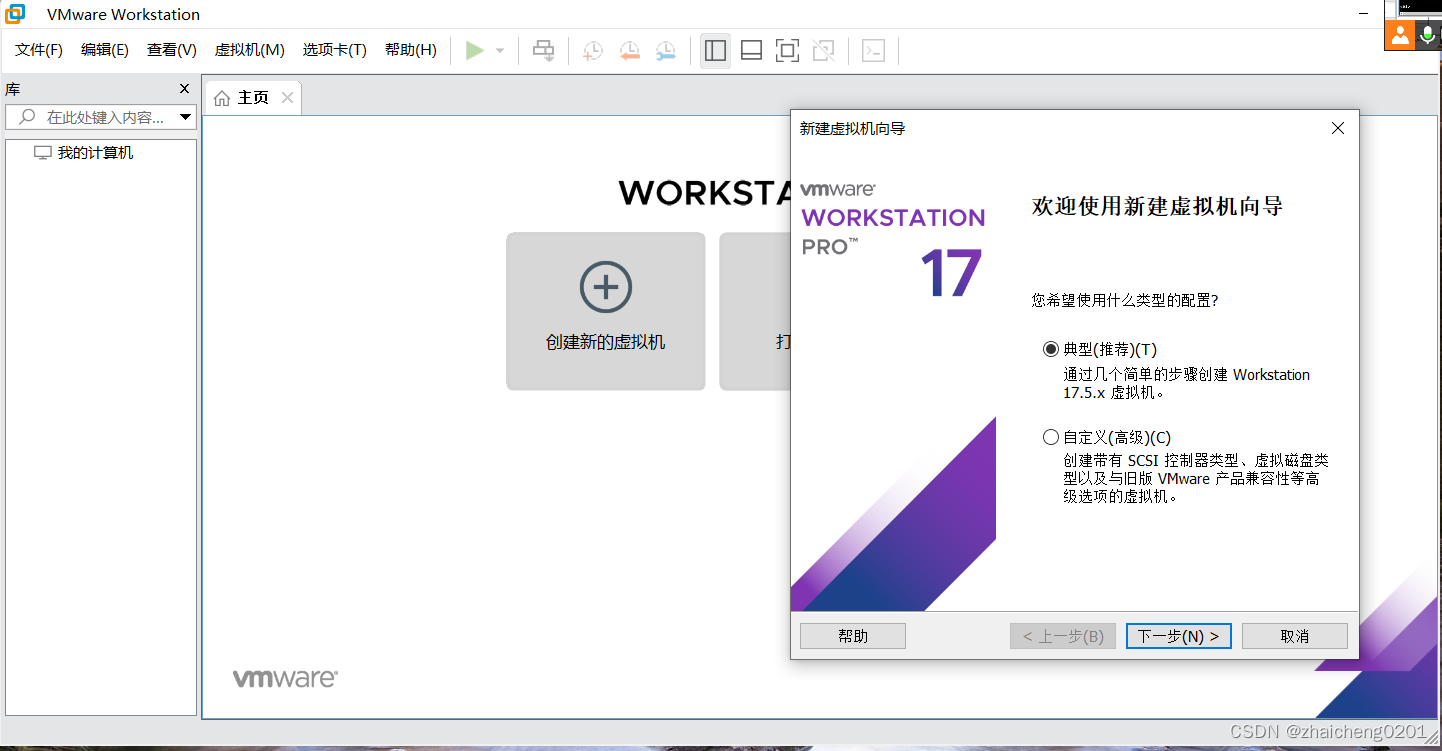Open the 编辑(E) menu
The height and width of the screenshot is (751, 1442).
pos(105,50)
